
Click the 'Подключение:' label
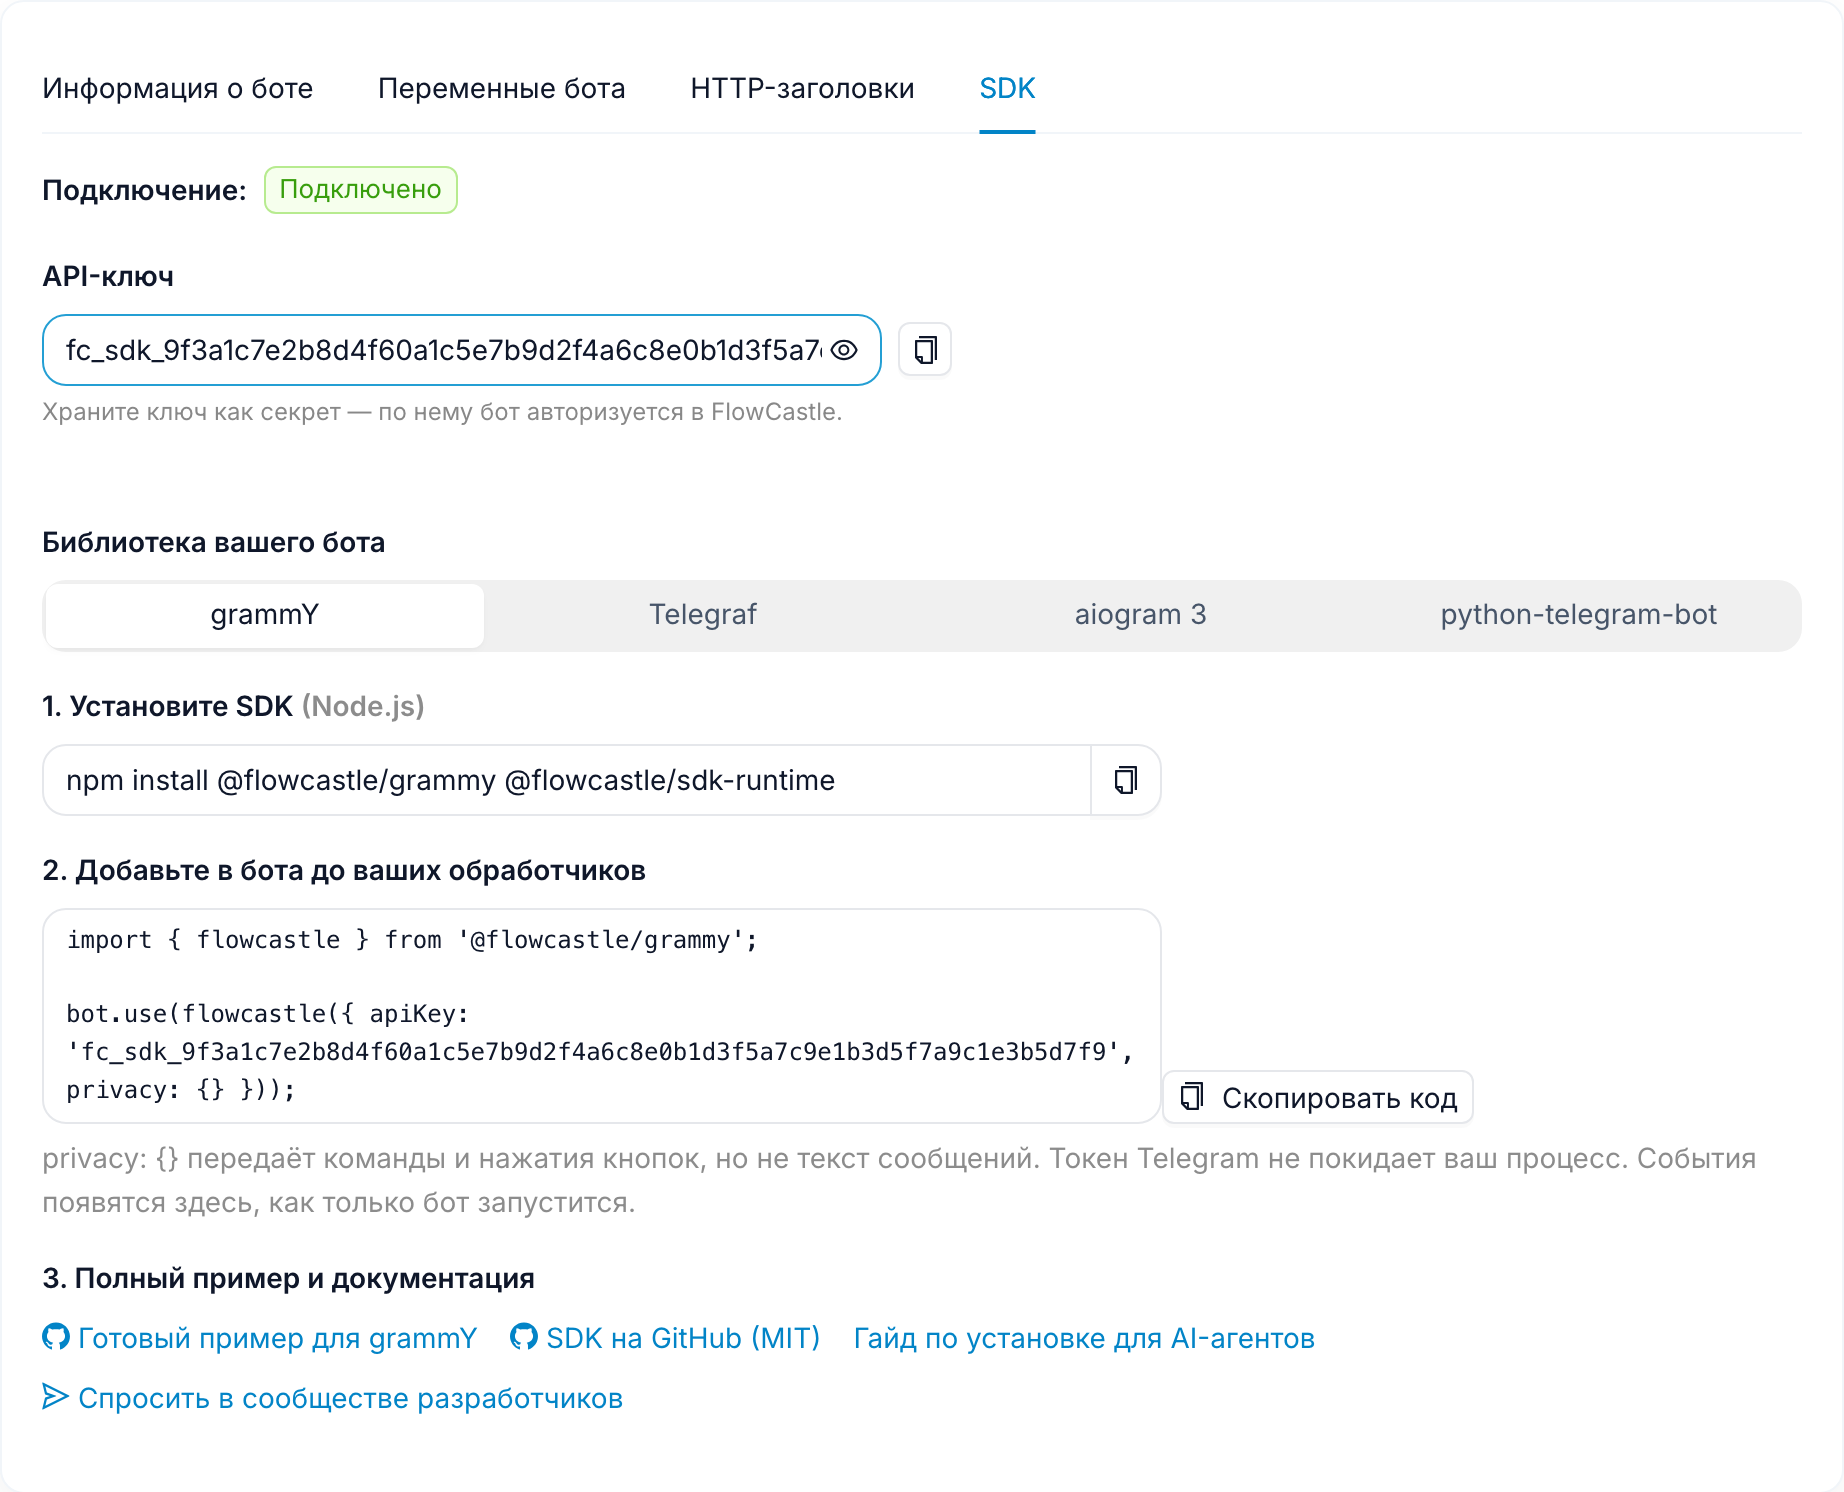pyautogui.click(x=144, y=190)
